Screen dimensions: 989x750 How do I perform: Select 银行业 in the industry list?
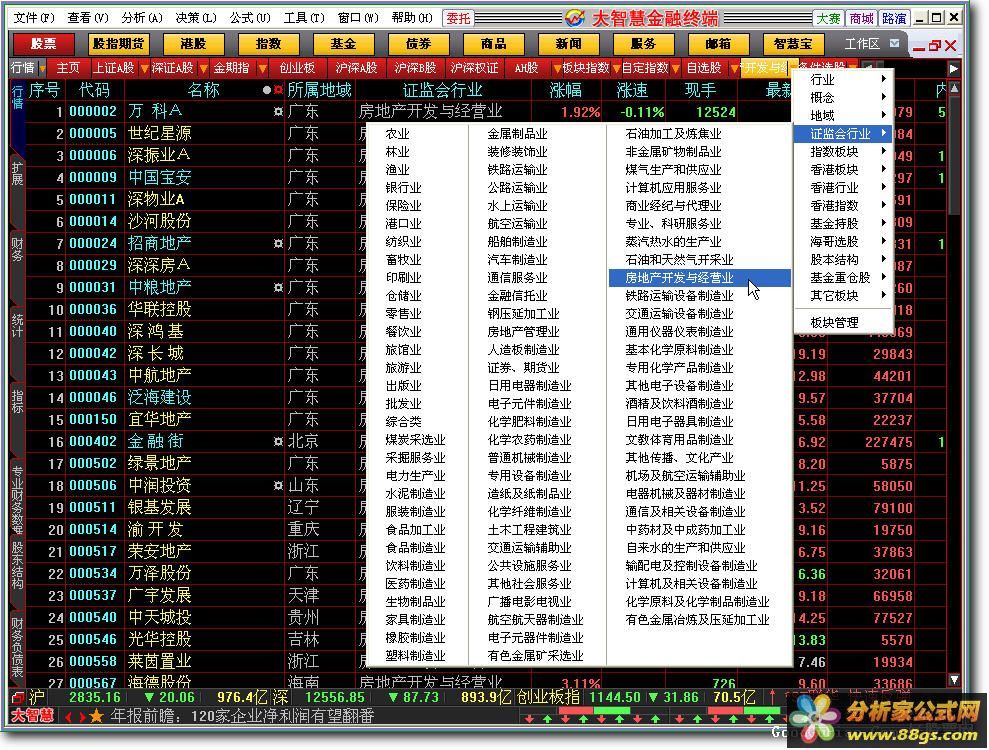pos(403,187)
